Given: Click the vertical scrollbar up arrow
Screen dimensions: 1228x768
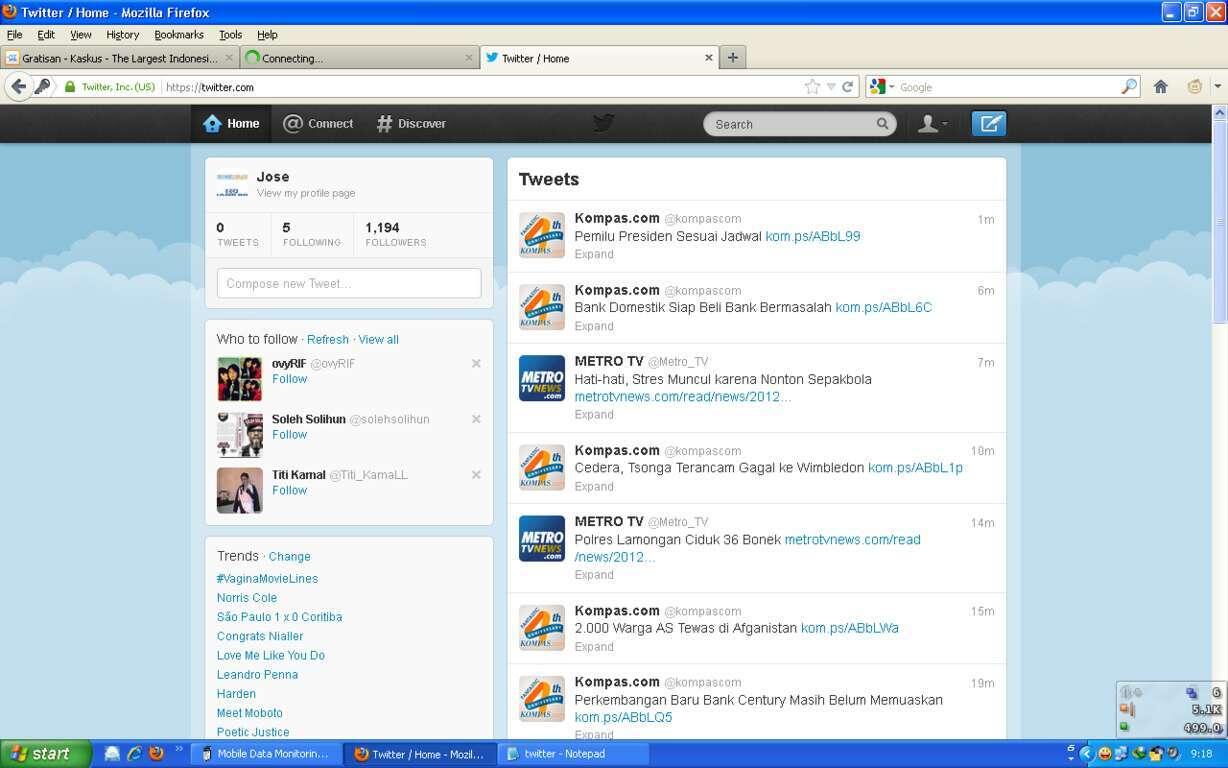Looking at the screenshot, I should coord(1220,112).
